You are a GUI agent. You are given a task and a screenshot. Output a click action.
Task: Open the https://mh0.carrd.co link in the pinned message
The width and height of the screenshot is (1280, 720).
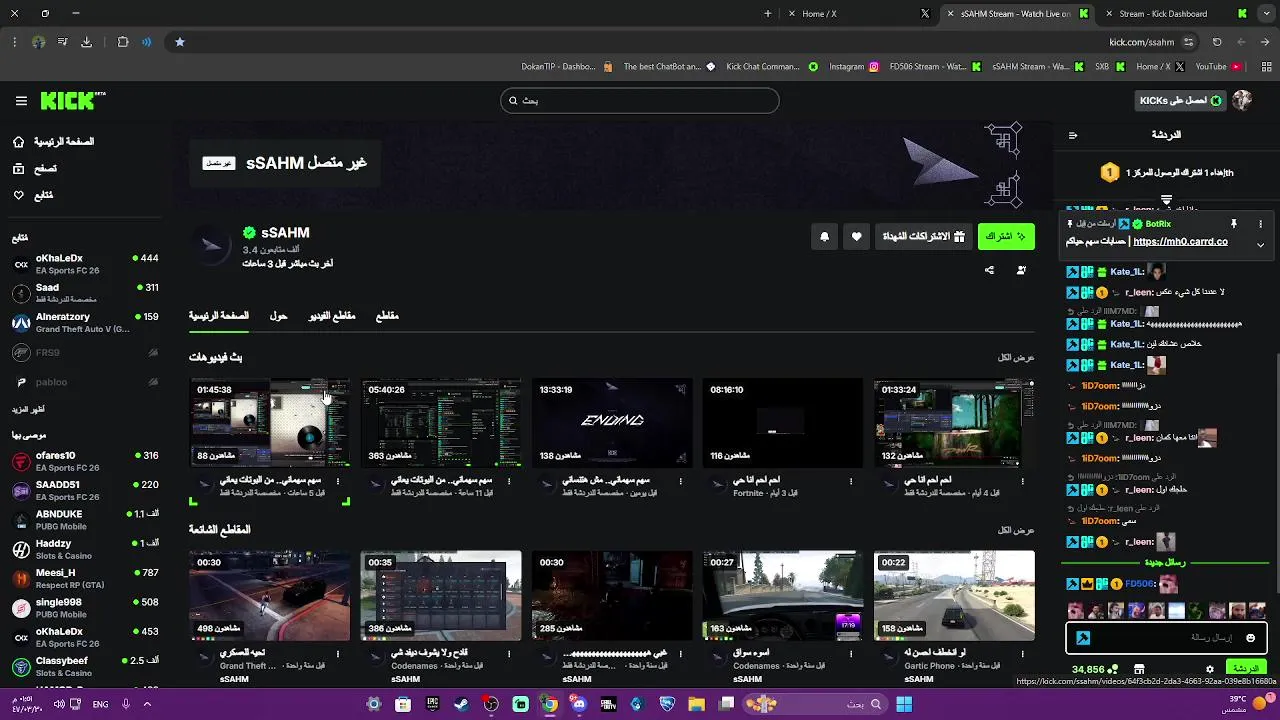pyautogui.click(x=1180, y=242)
